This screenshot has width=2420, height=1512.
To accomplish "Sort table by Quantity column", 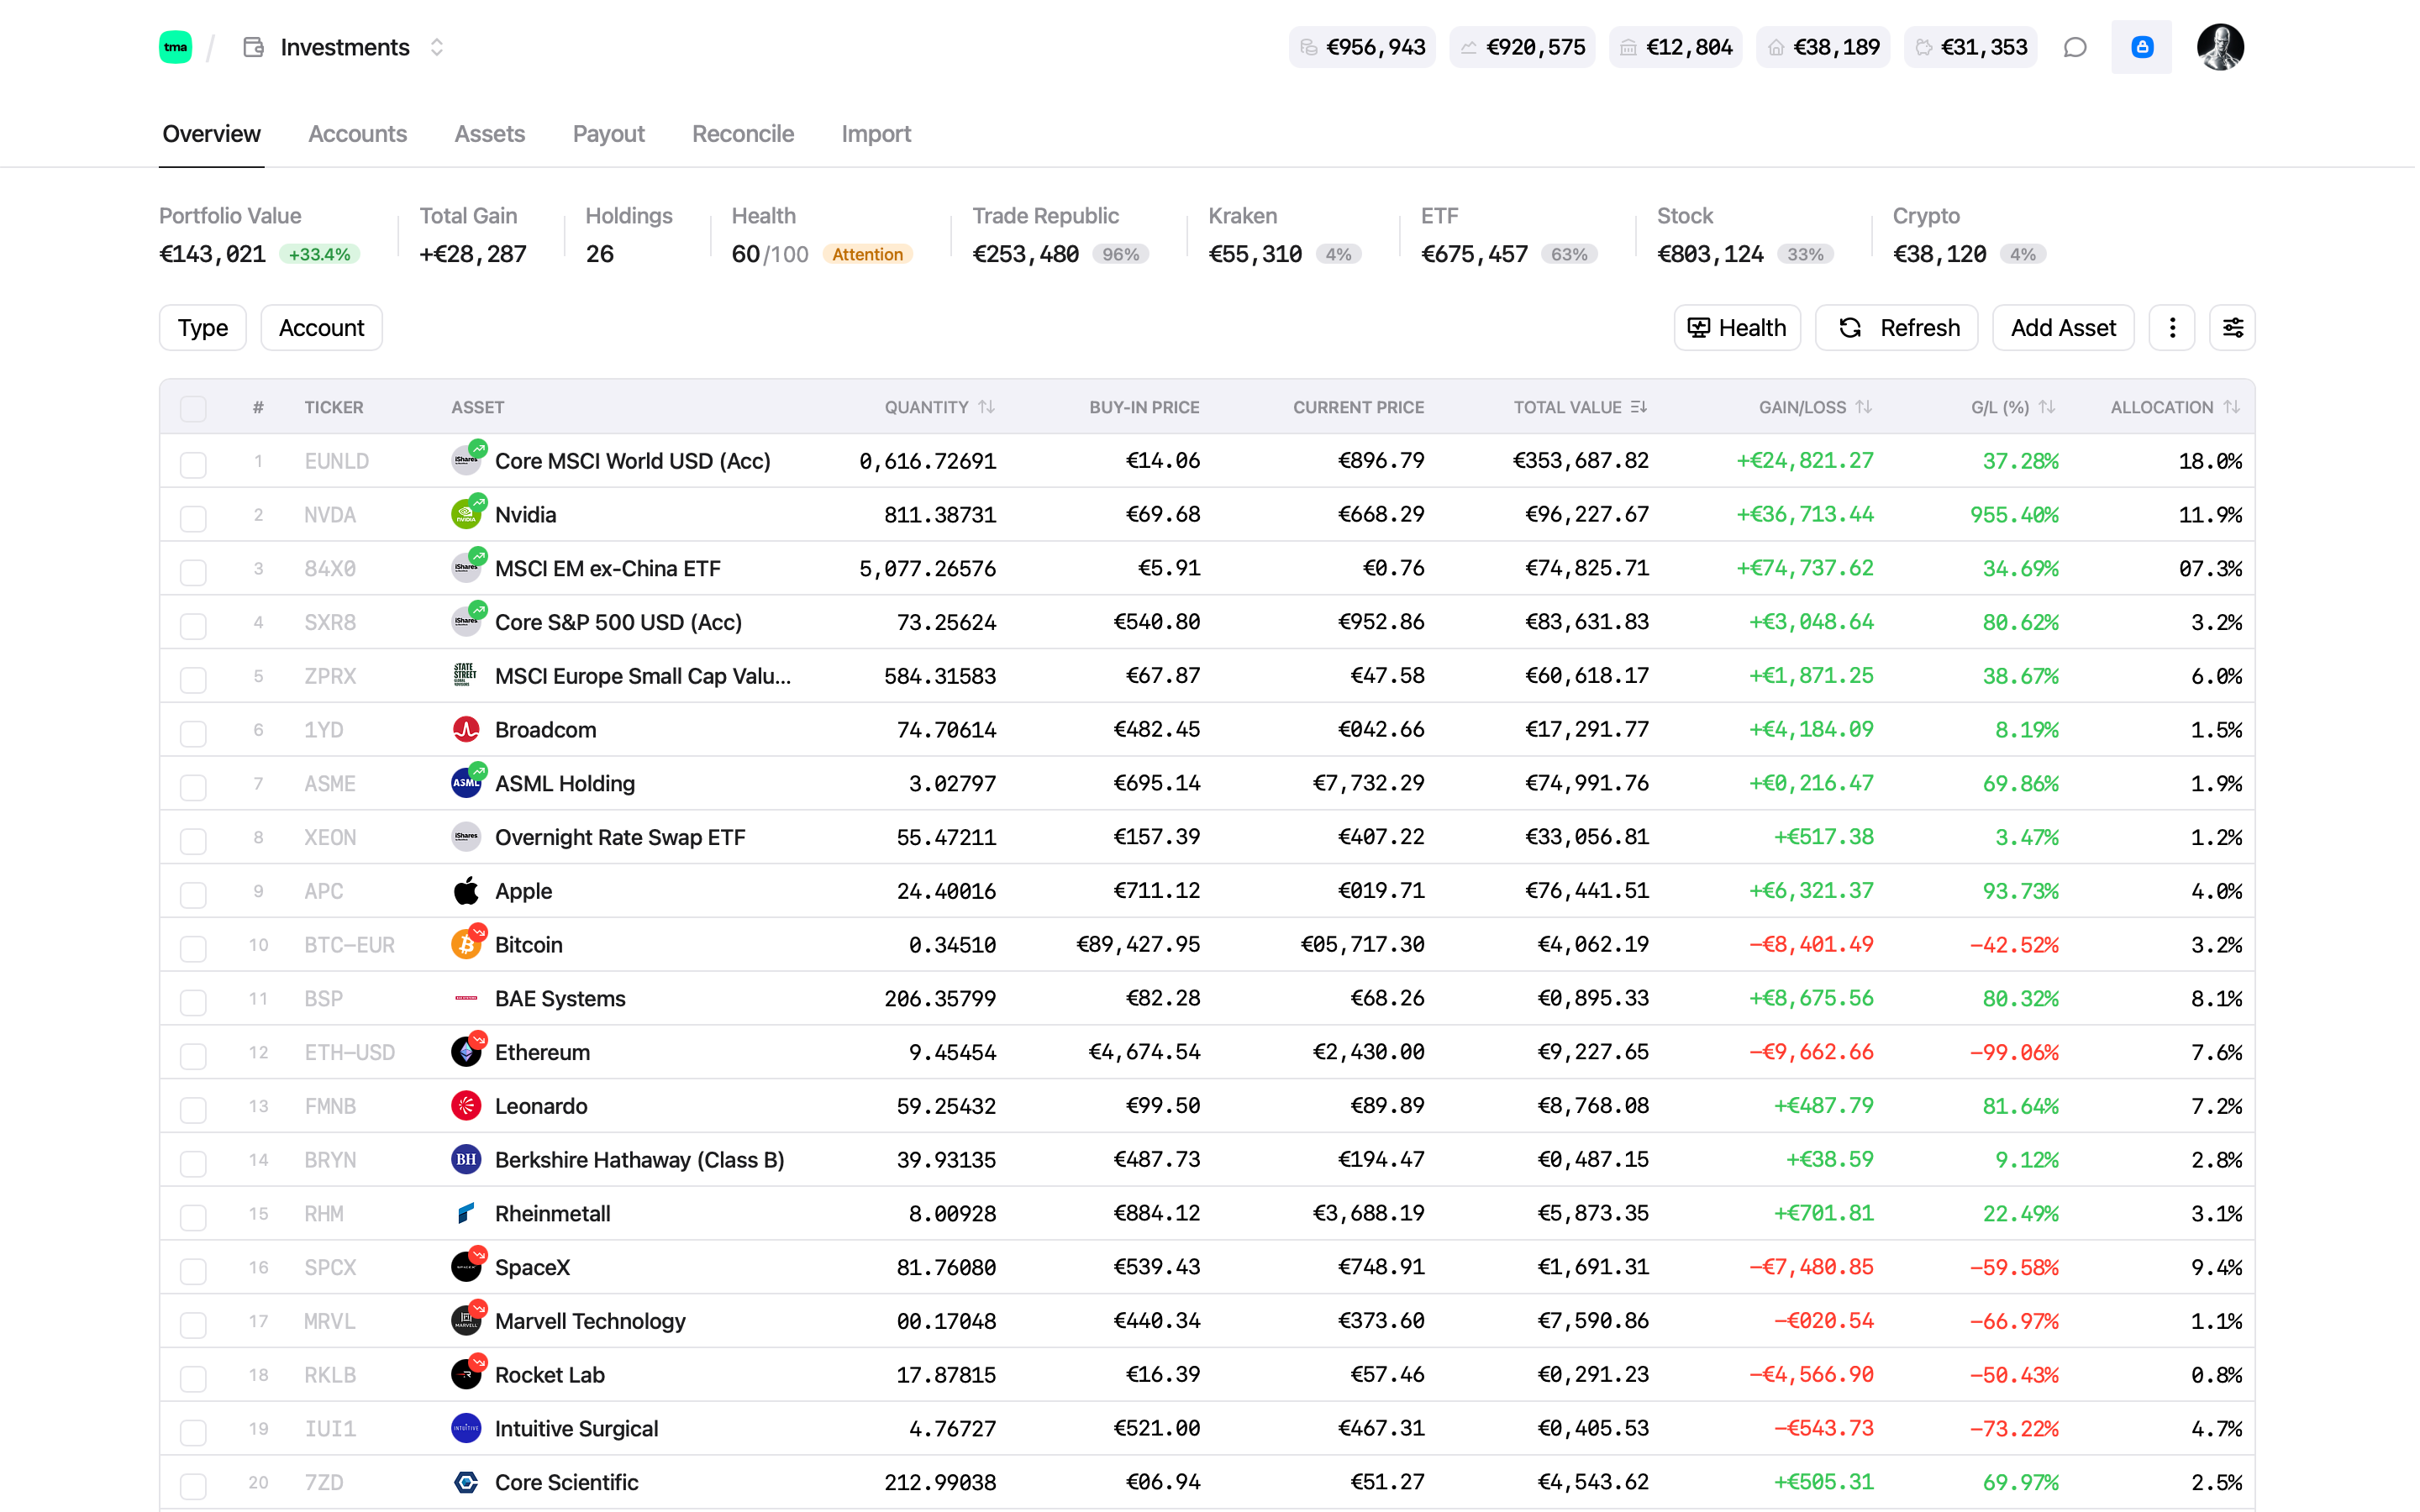I will point(940,407).
